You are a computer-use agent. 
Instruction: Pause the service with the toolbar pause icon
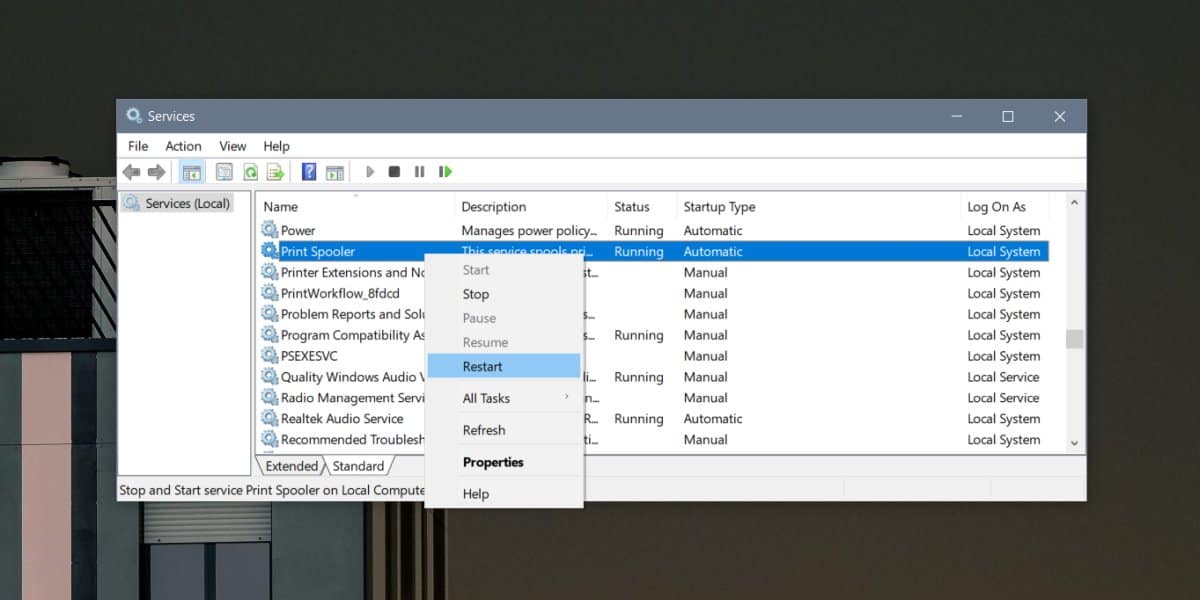pyautogui.click(x=419, y=171)
